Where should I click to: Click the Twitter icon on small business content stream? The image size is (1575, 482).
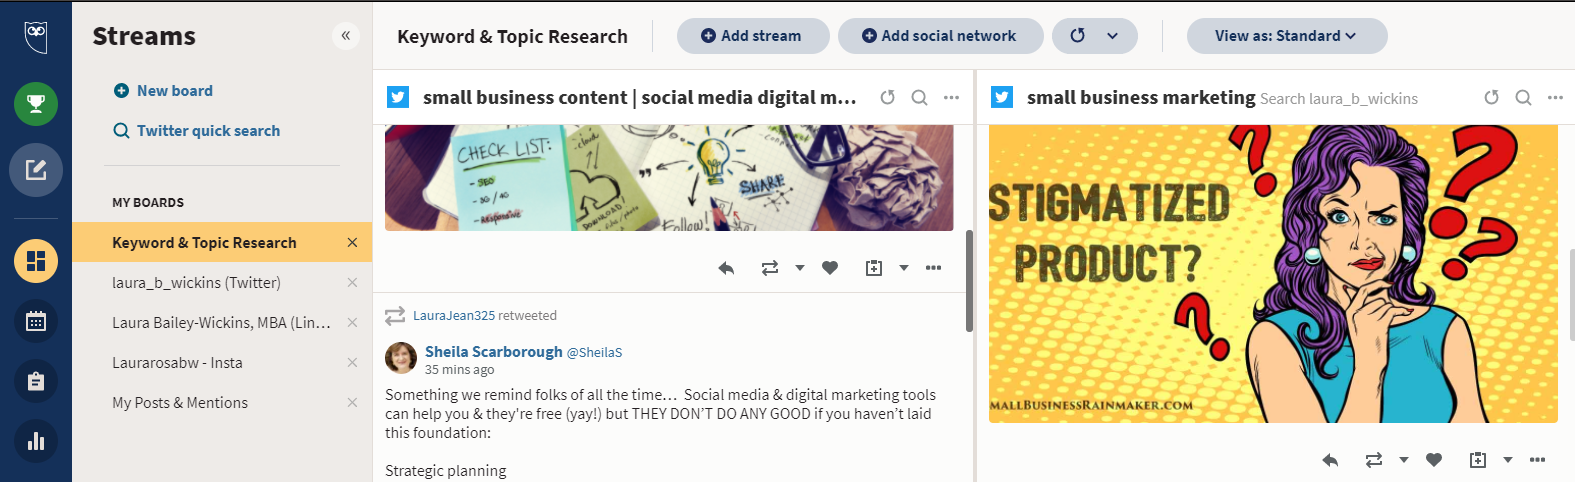398,97
